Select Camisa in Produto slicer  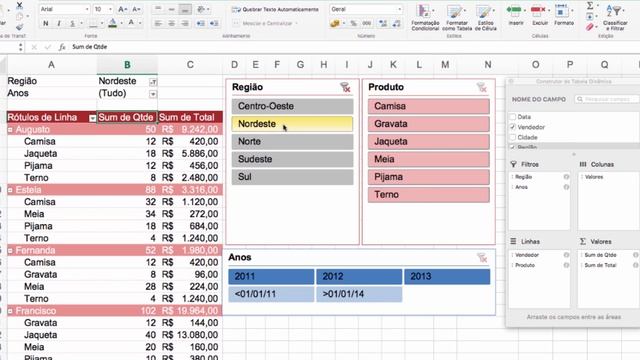coord(429,106)
